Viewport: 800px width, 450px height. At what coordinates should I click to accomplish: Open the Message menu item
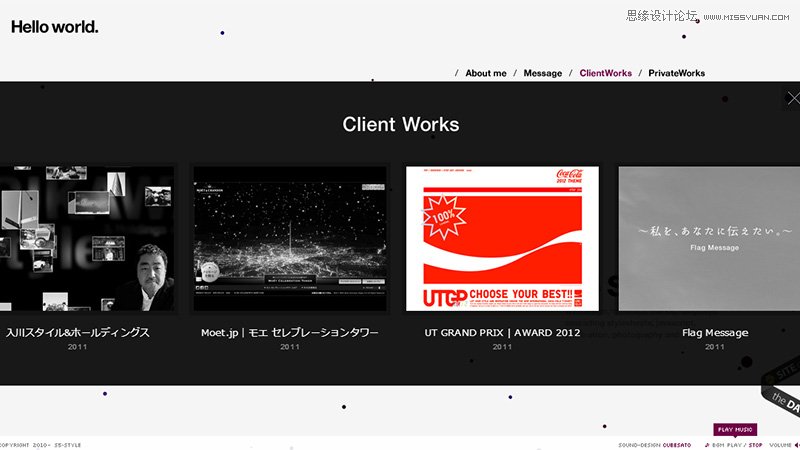pyautogui.click(x=542, y=73)
